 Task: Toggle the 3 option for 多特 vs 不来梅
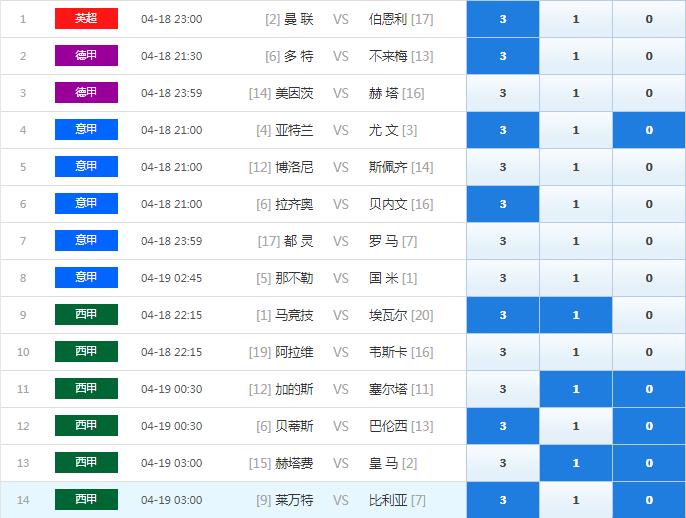pos(503,56)
